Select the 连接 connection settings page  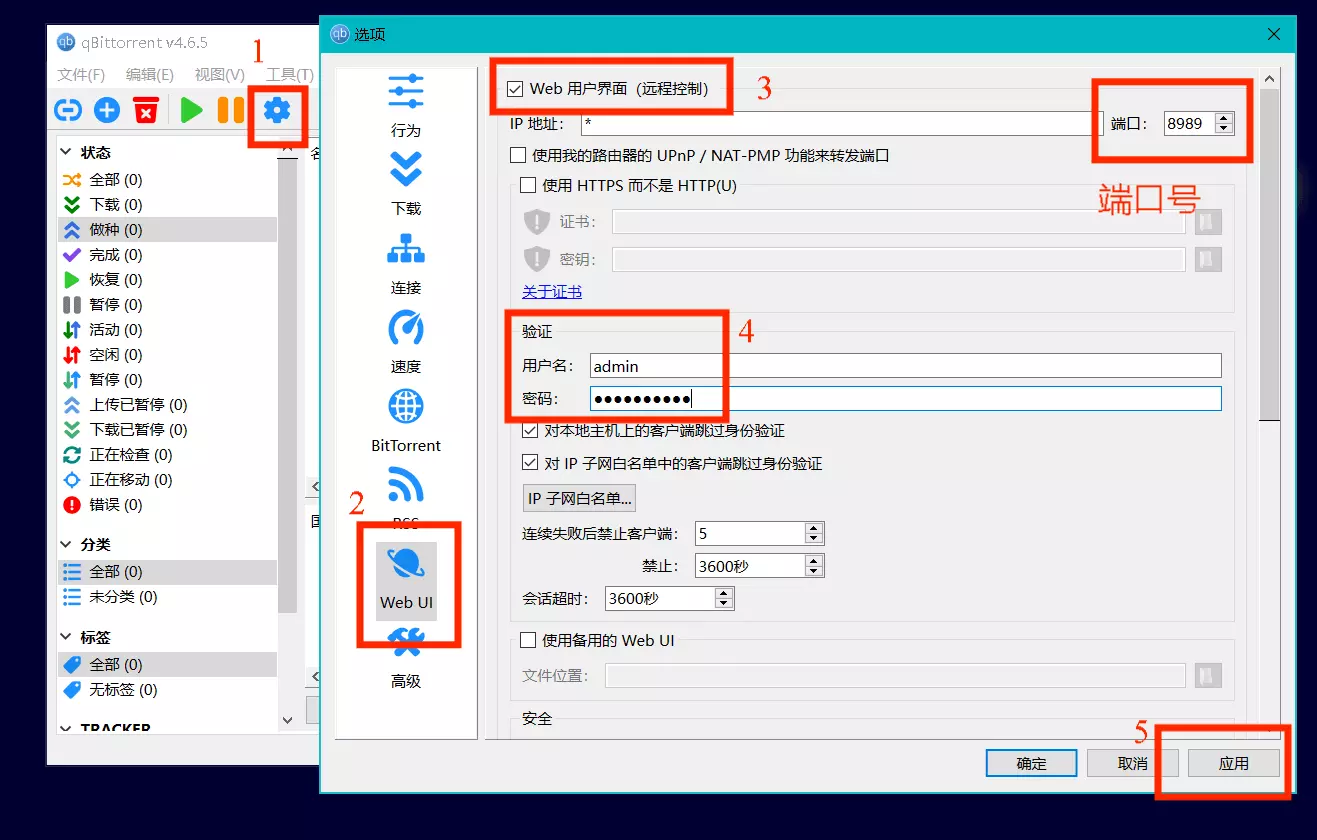[406, 264]
